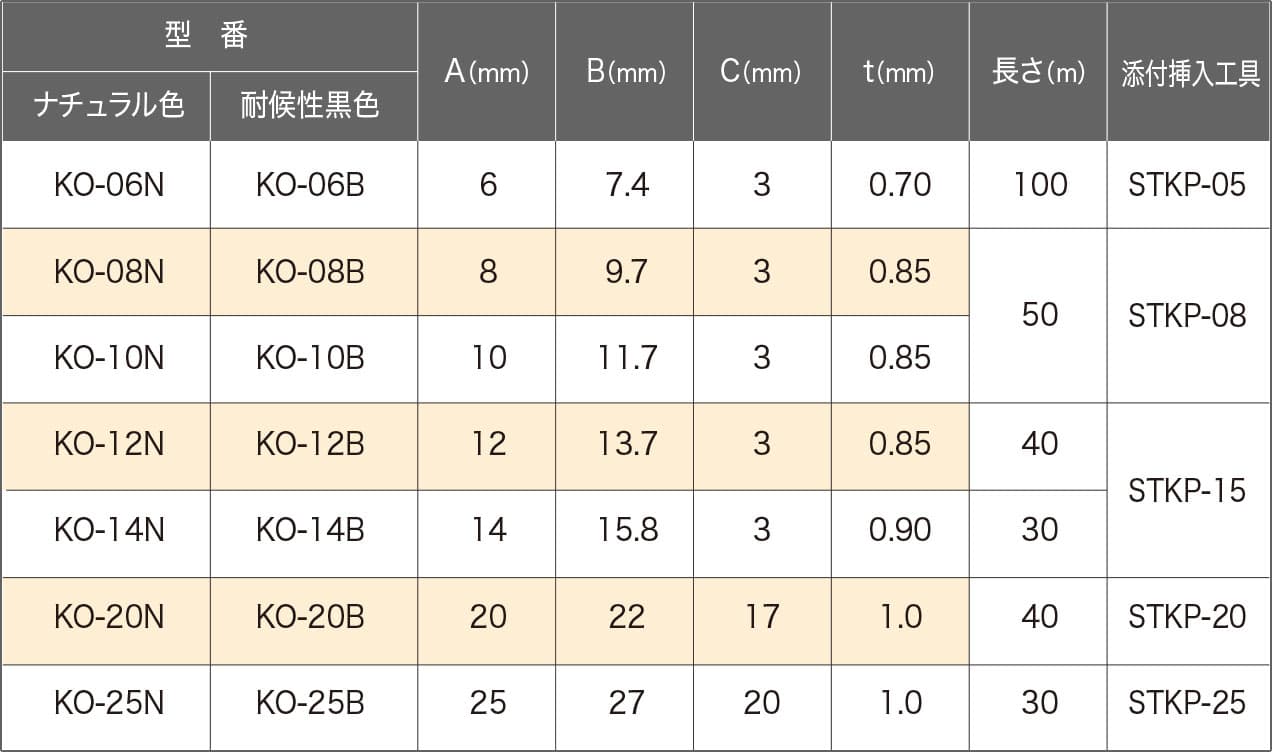Click the 長さ(m) column header
Image resolution: width=1272 pixels, height=752 pixels.
point(1038,72)
